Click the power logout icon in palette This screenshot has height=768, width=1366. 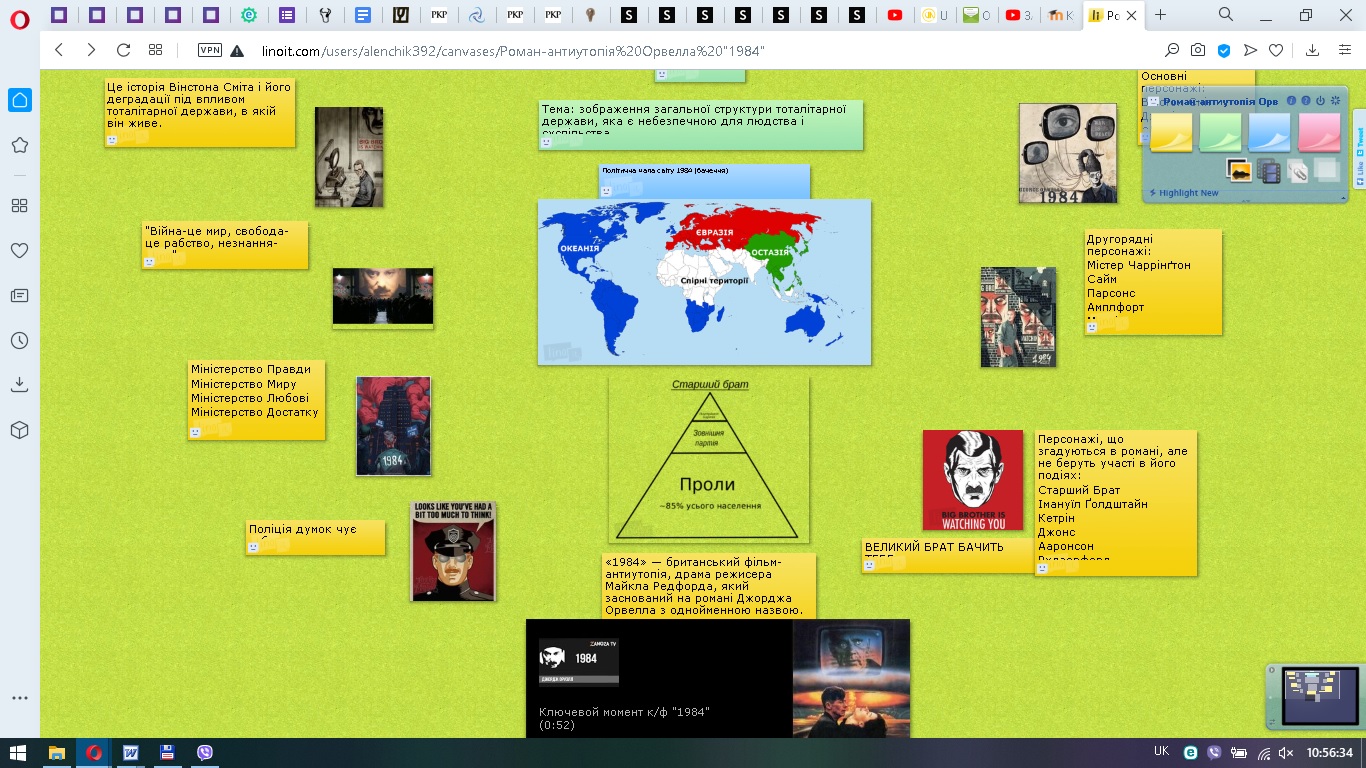coord(1320,101)
